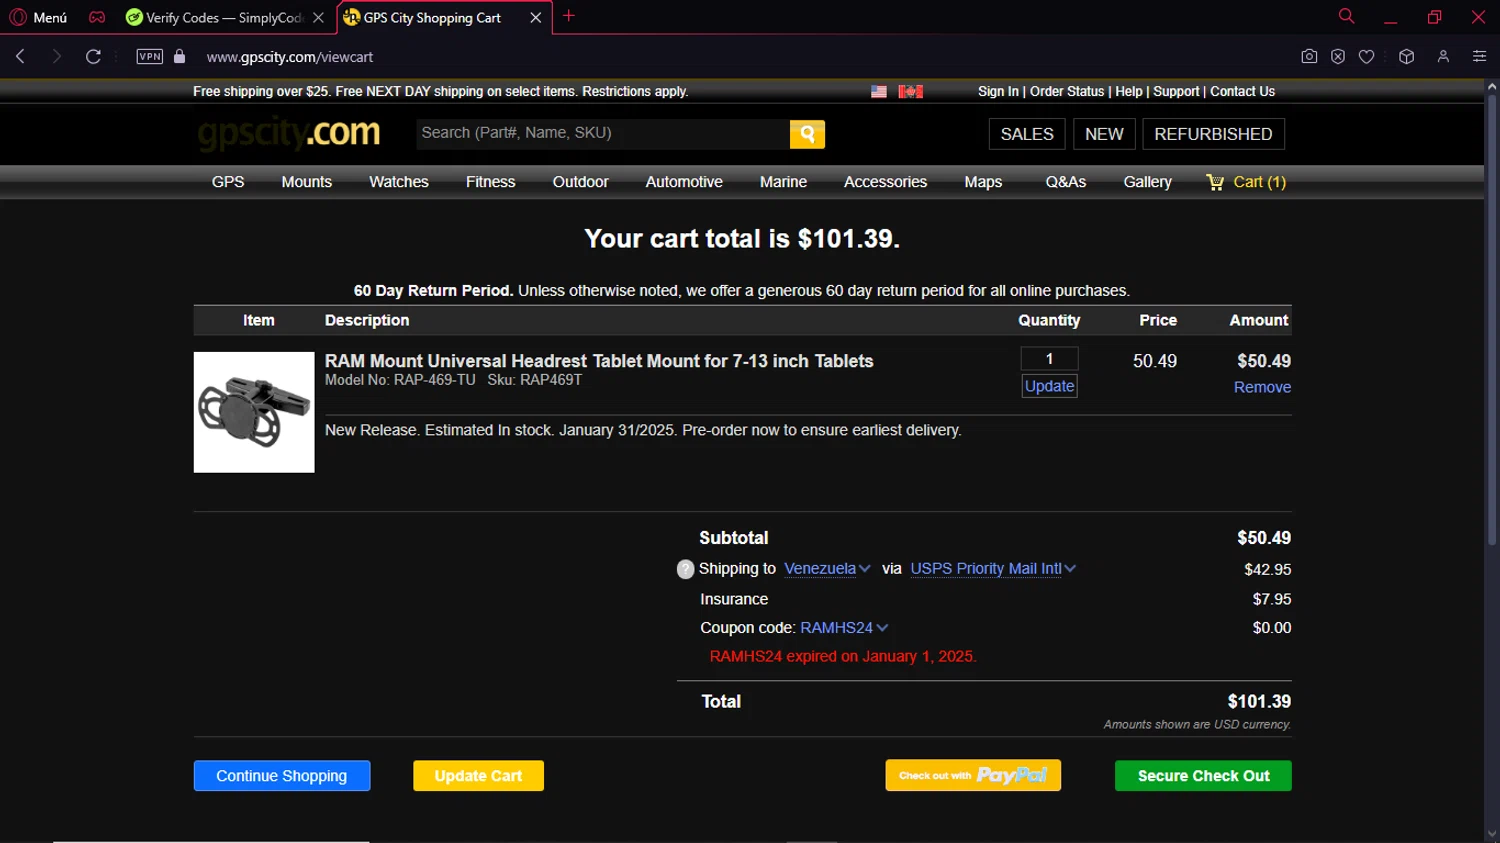Close the GPS City Shopping Cart tab
This screenshot has height=843, width=1500.
click(x=536, y=17)
